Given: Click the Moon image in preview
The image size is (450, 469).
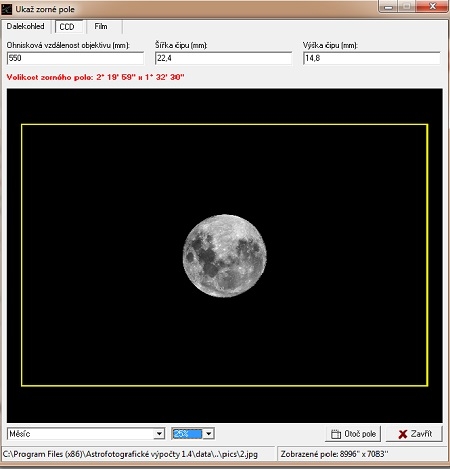Looking at the screenshot, I should pyautogui.click(x=225, y=256).
